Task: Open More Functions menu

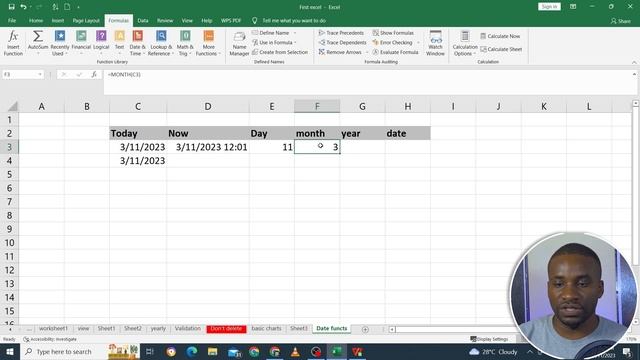Action: click(208, 43)
